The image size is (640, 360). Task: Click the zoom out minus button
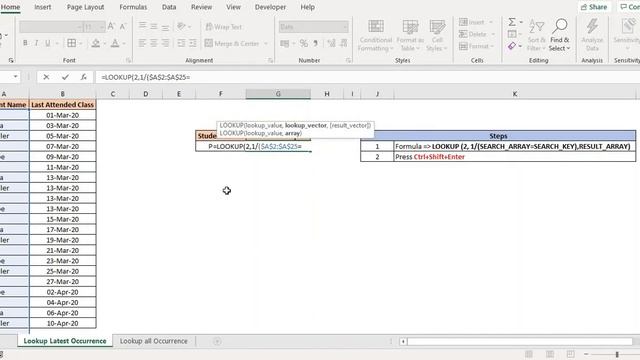(586, 354)
